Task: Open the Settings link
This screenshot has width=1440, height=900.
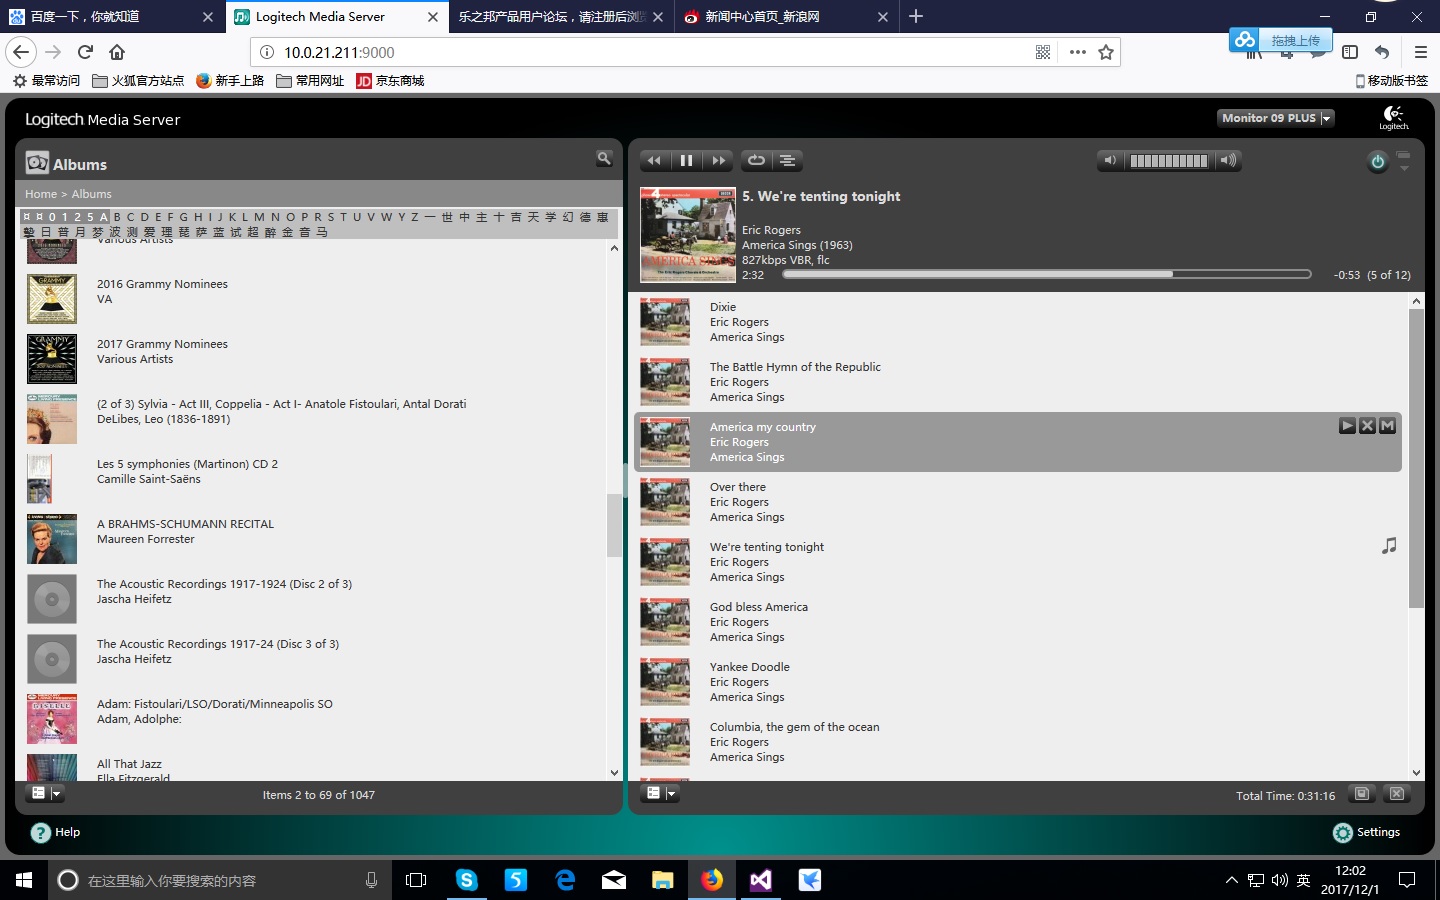Action: (x=1377, y=832)
